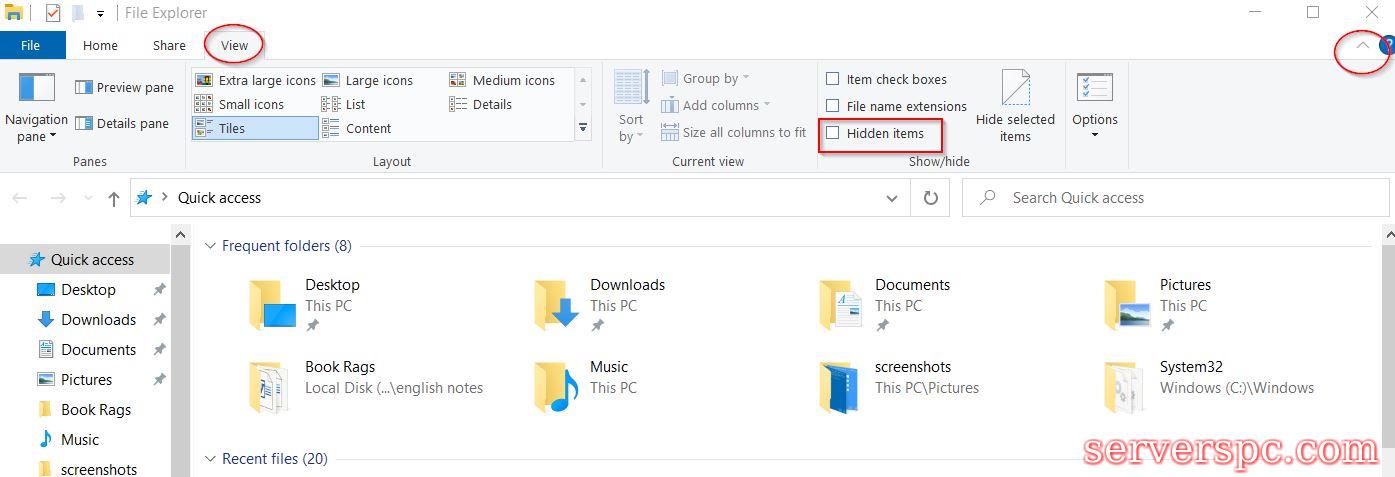
Task: Switch layout to Extra large icons
Action: pyautogui.click(x=255, y=80)
